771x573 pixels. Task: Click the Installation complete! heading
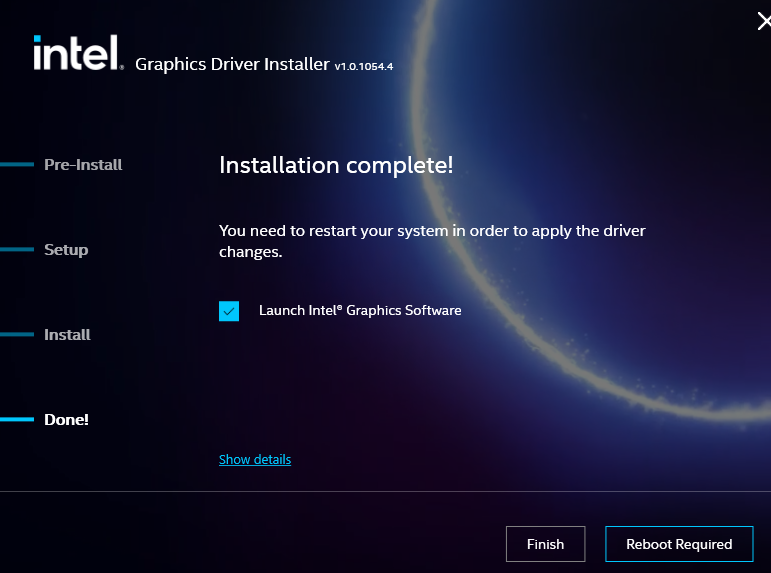336,165
